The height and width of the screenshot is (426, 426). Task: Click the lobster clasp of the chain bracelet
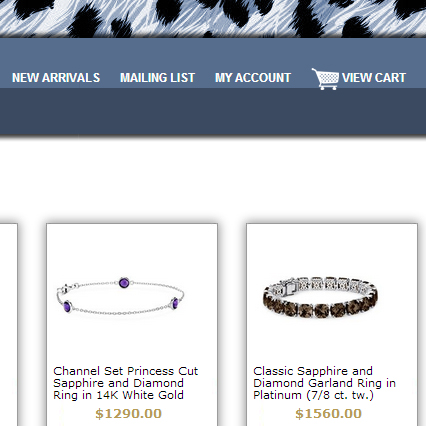click(66, 288)
